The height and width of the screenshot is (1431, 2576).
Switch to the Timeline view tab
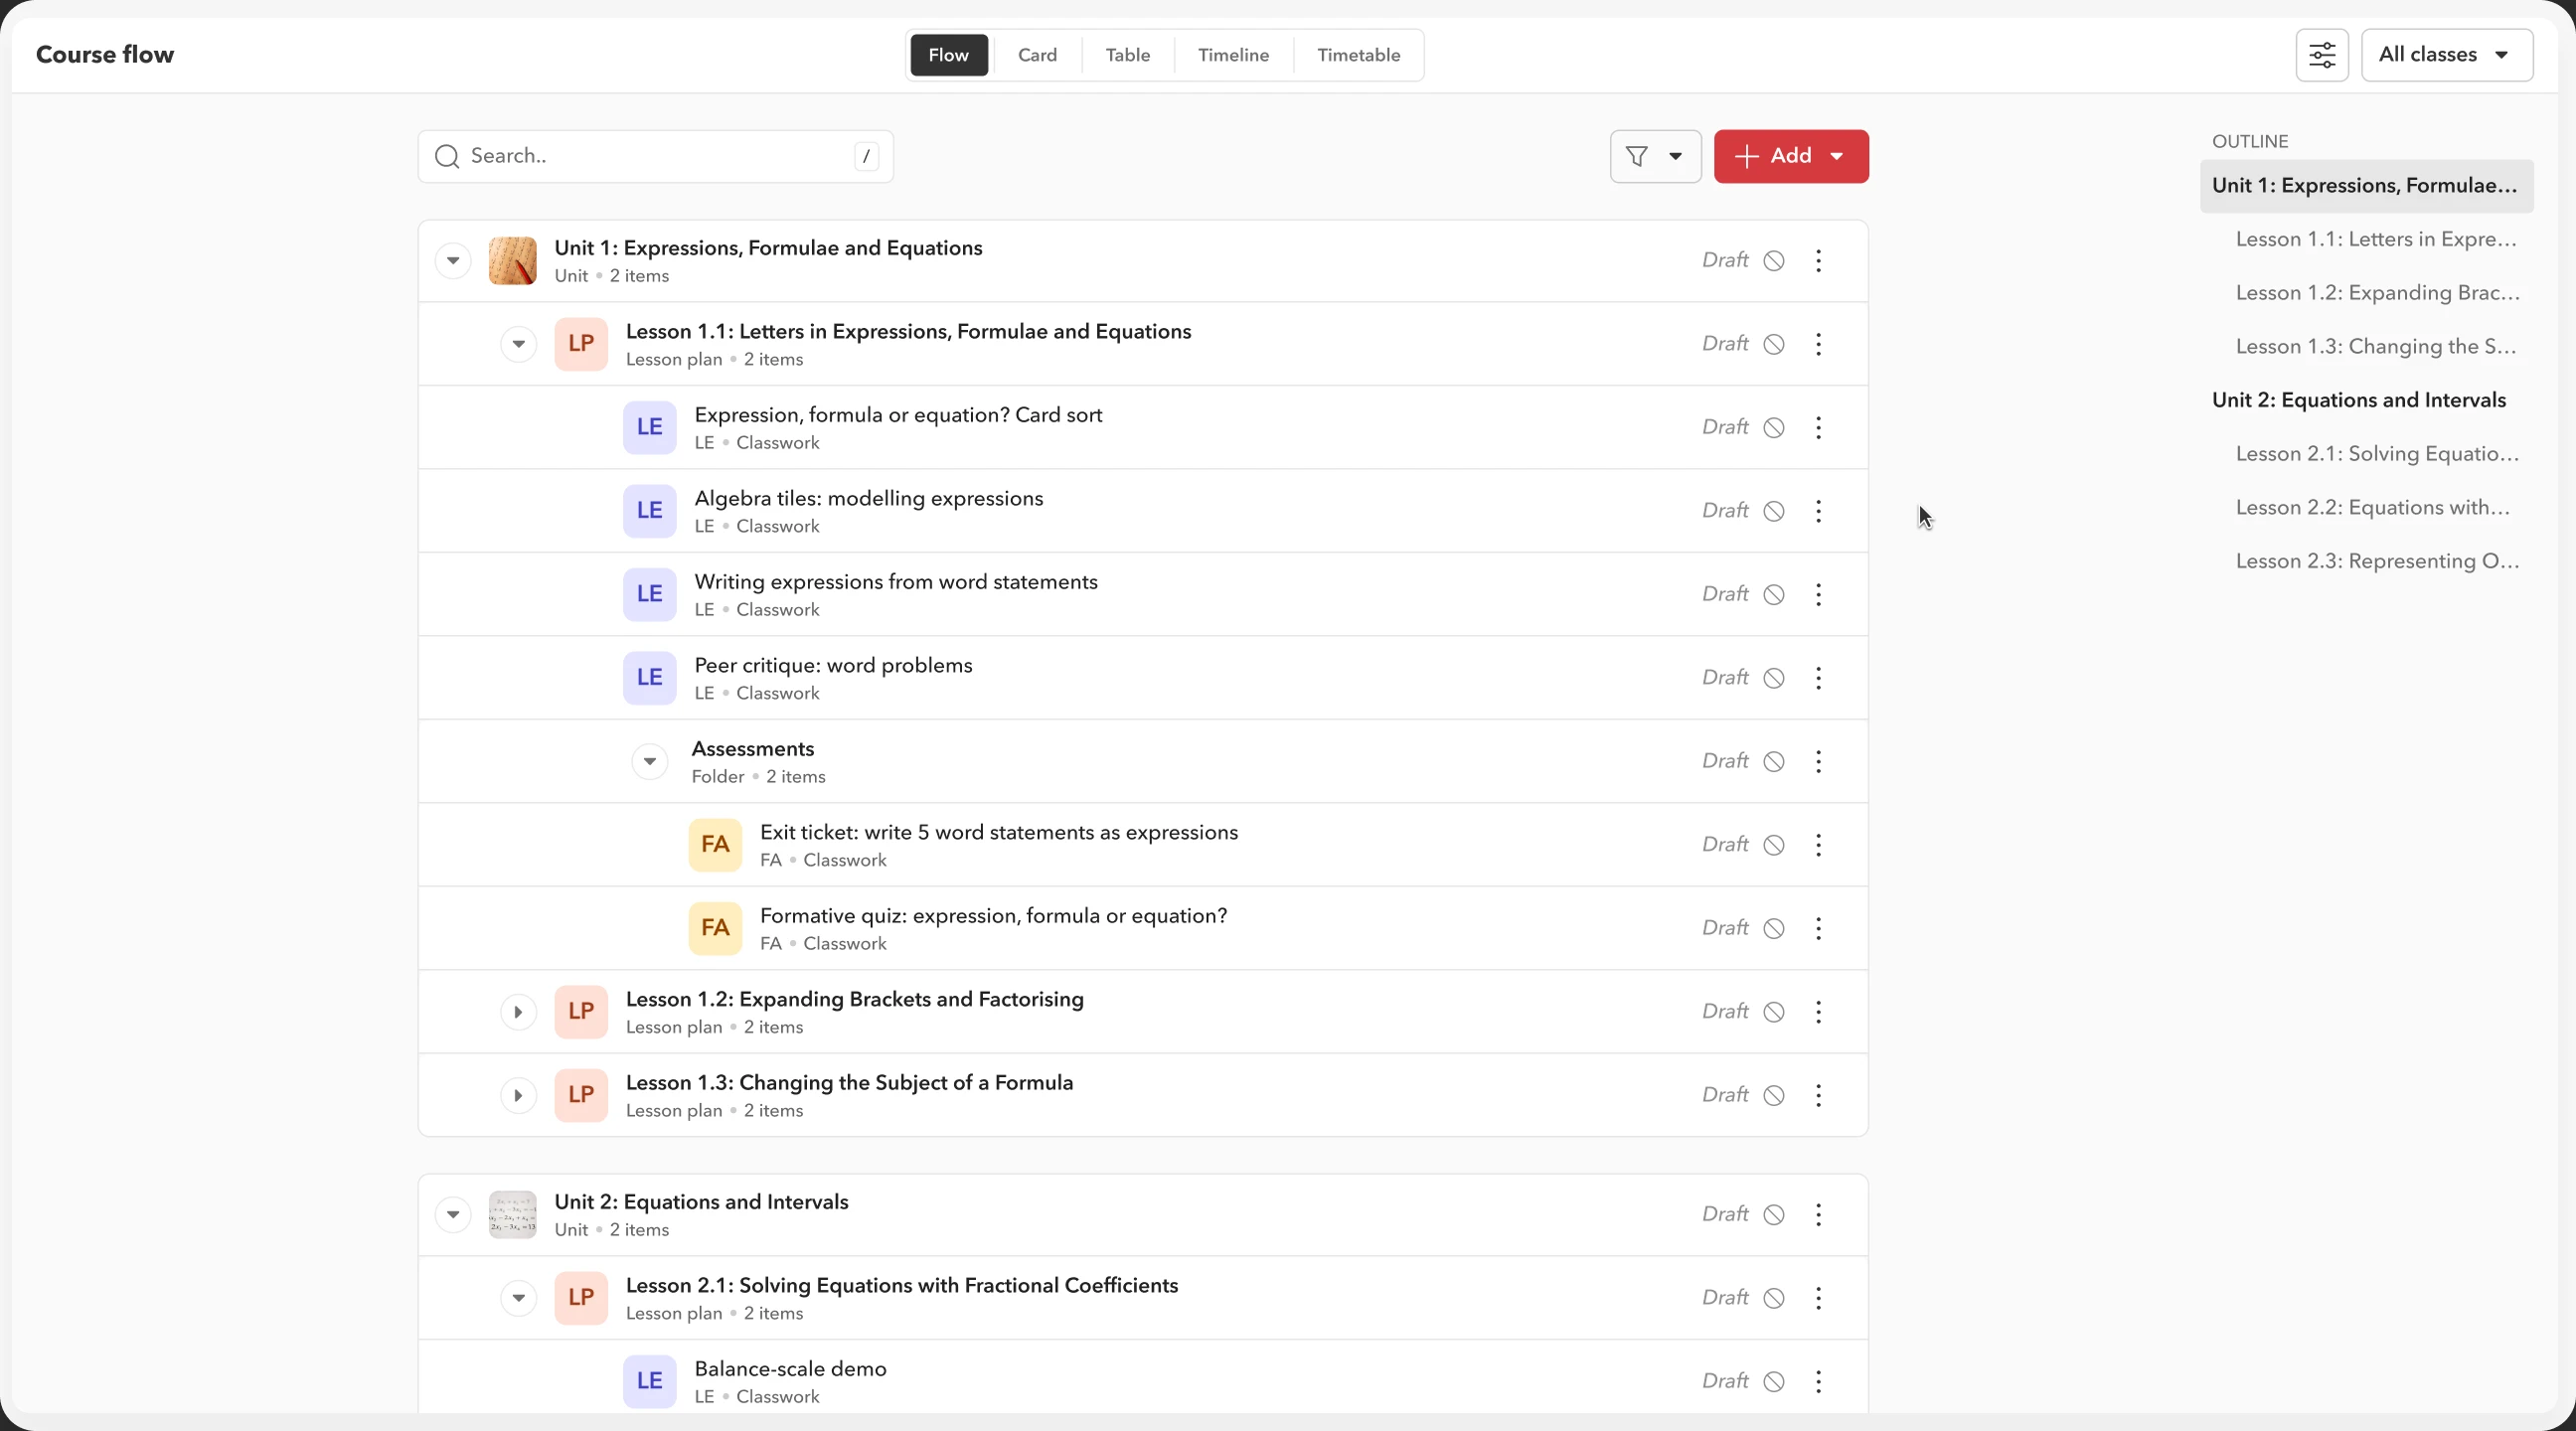[x=1233, y=55]
